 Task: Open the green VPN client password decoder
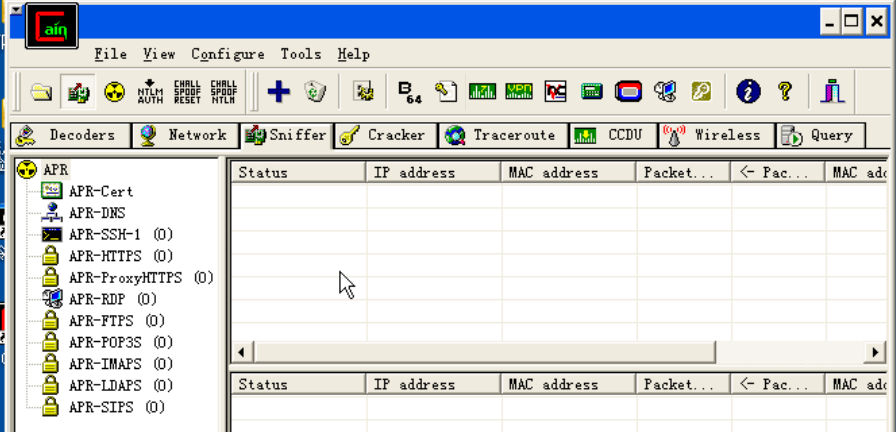[x=519, y=91]
